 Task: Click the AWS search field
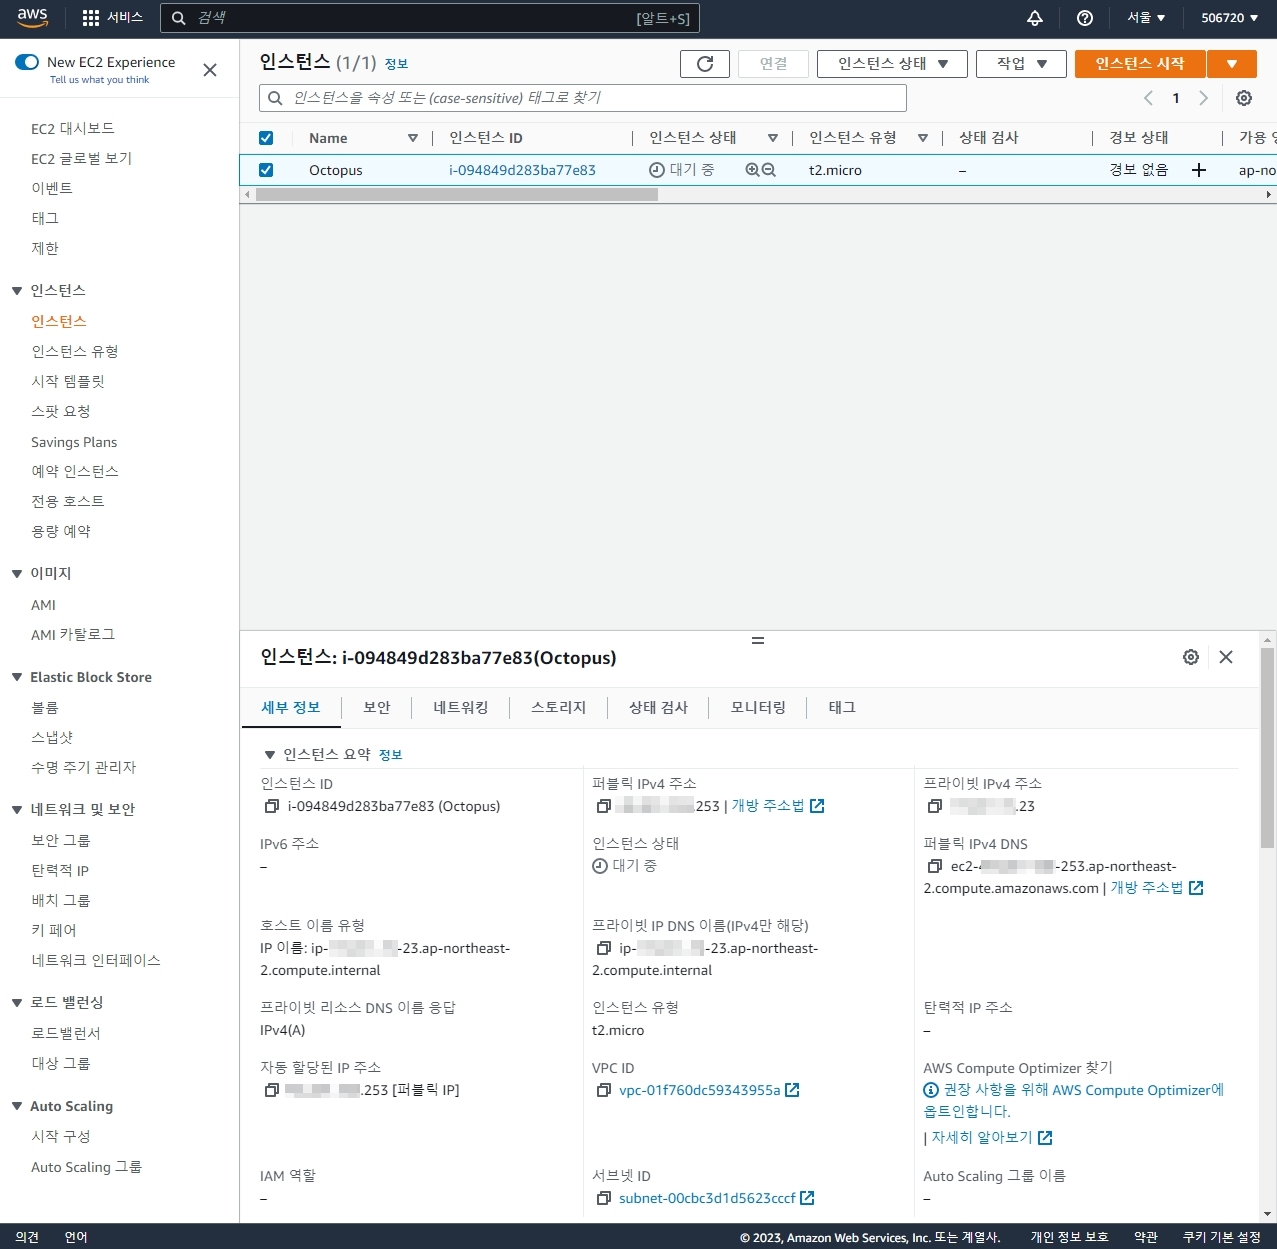tap(430, 18)
